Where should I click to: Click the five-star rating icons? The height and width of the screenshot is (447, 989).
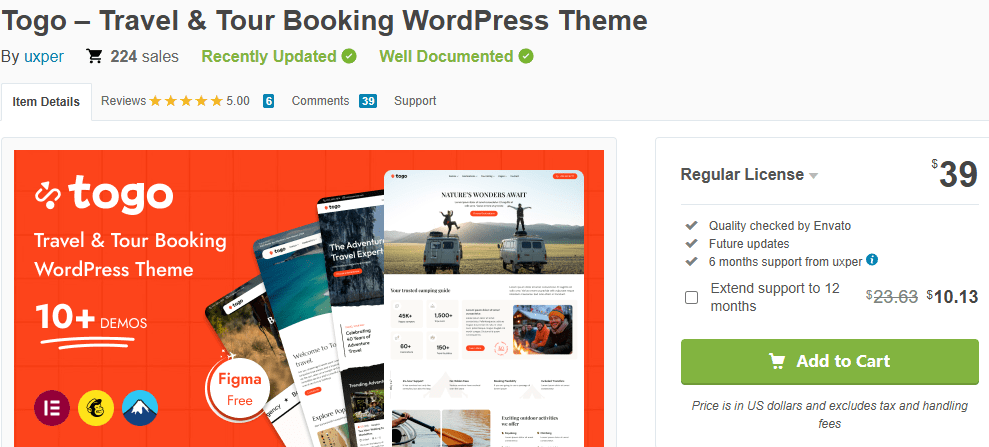[x=186, y=101]
